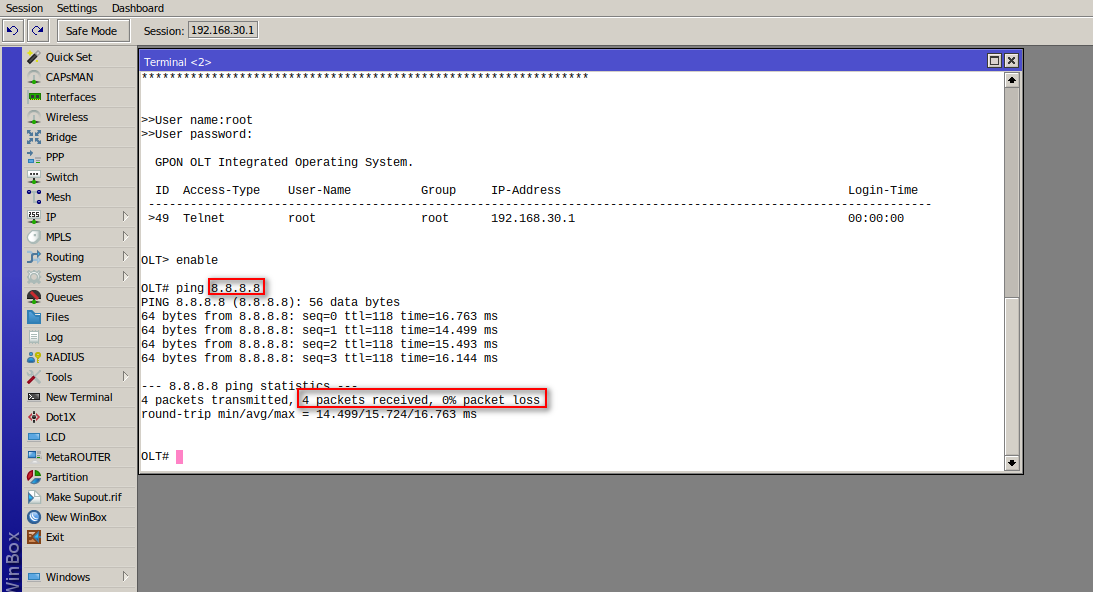Enable Safe Mode

click(92, 30)
